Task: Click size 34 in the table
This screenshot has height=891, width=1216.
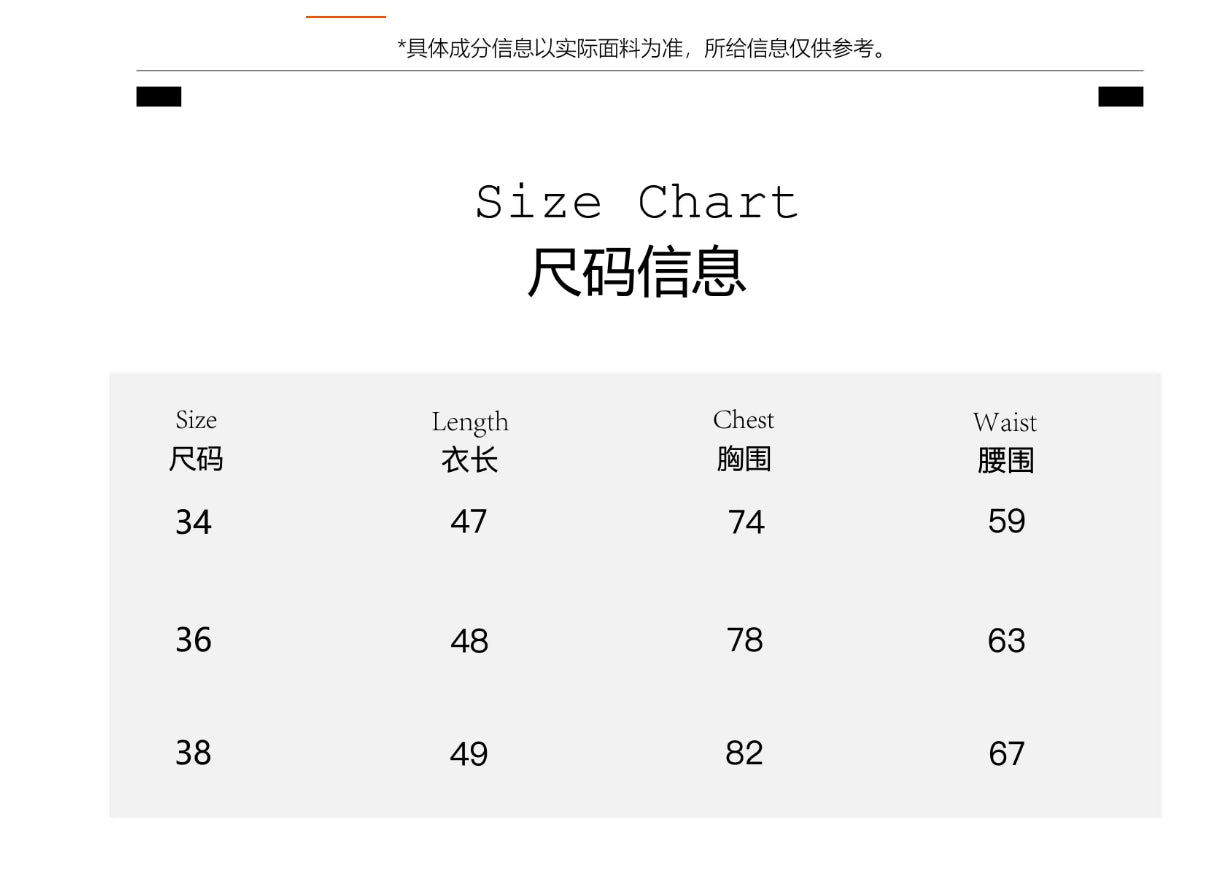Action: tap(193, 522)
